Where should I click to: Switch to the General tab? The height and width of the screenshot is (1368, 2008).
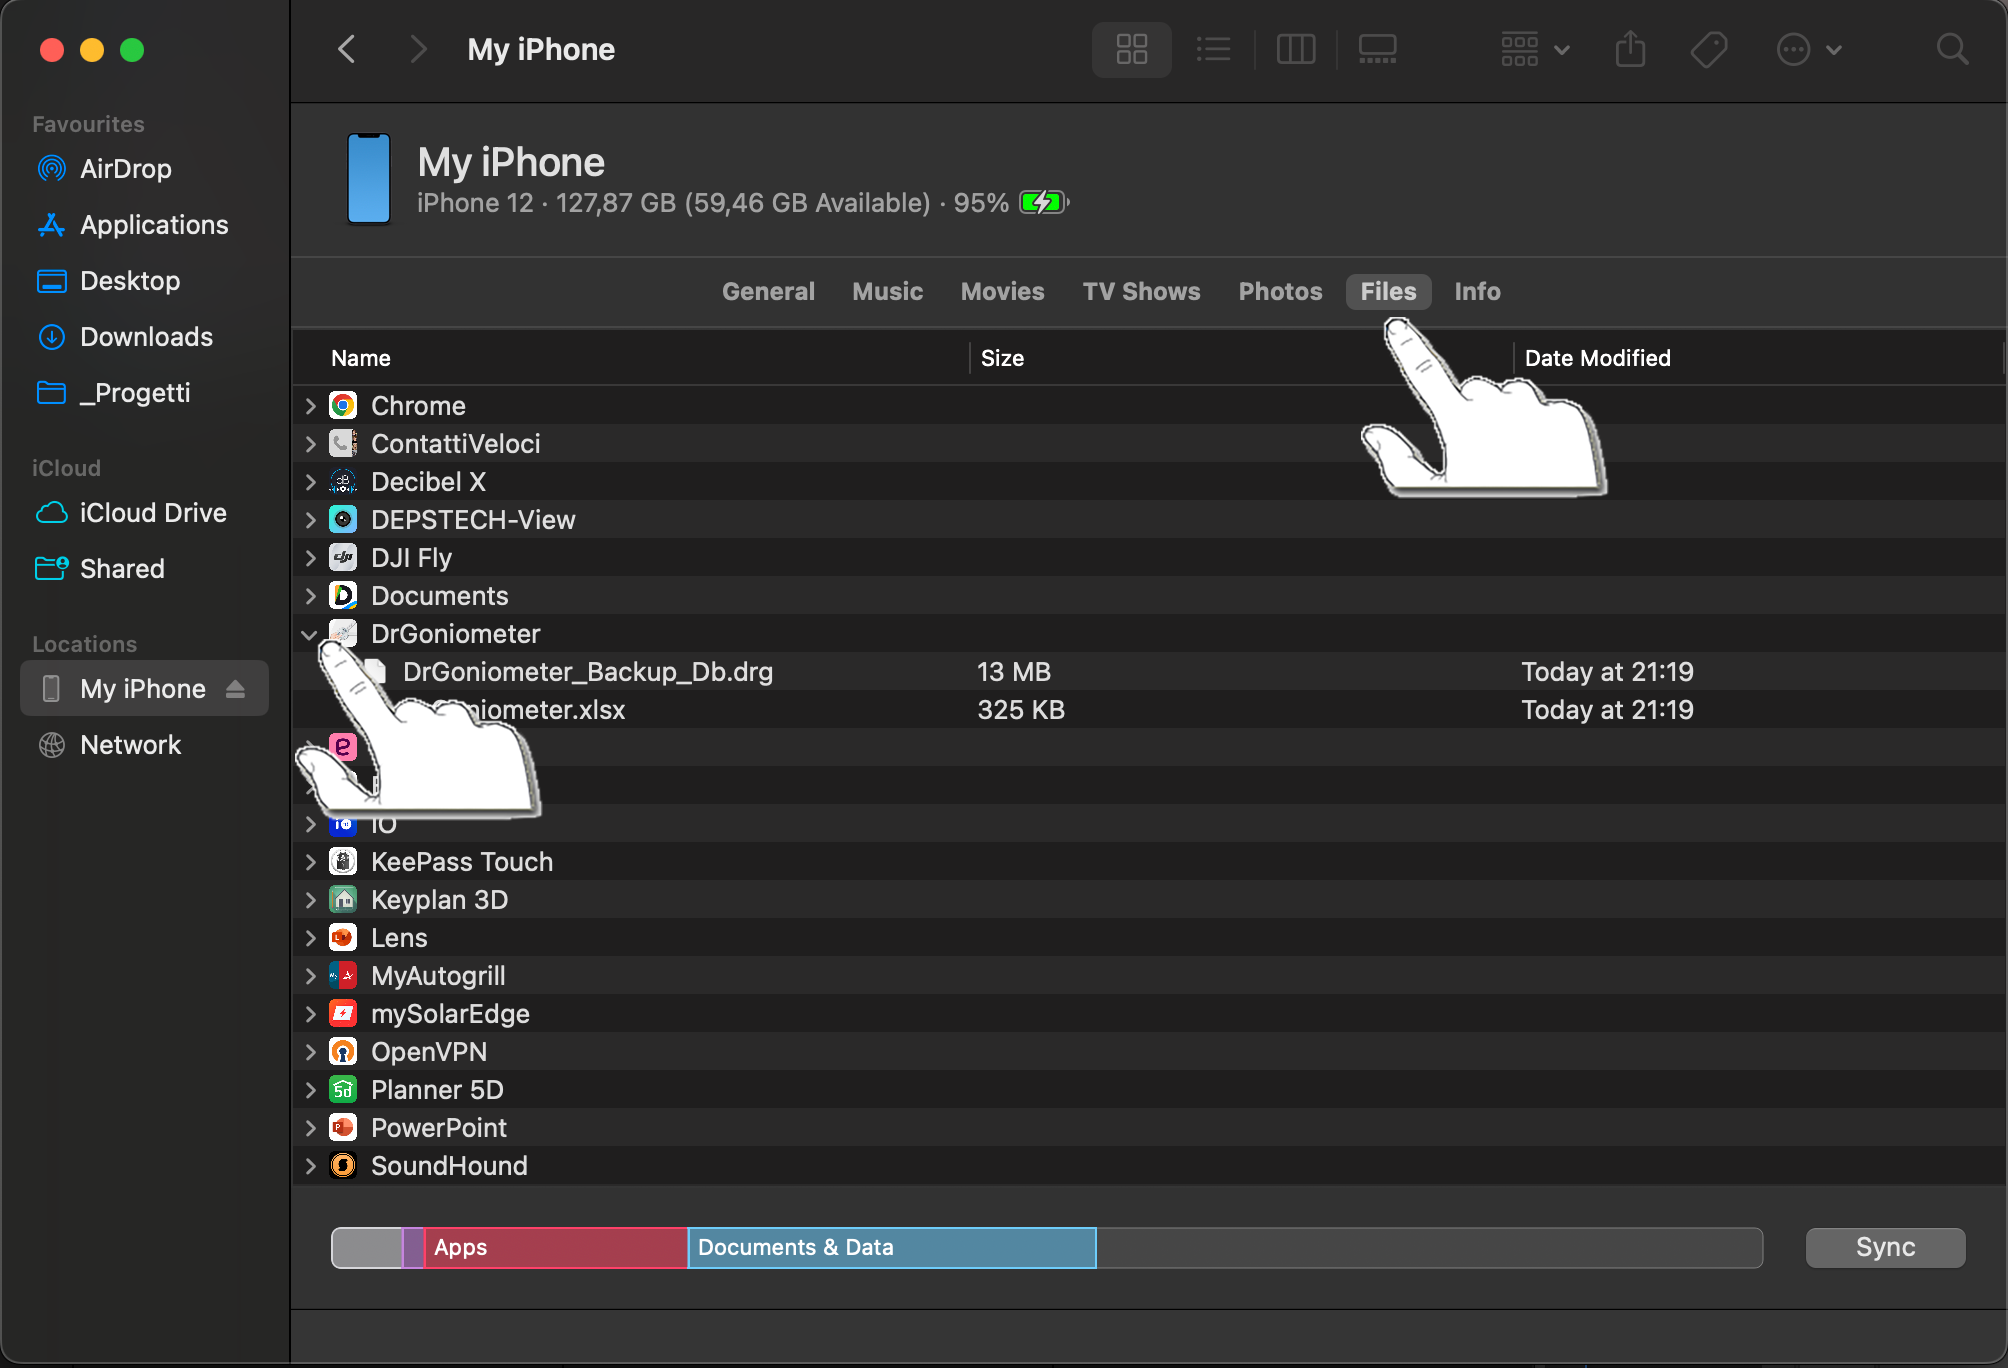pos(768,291)
